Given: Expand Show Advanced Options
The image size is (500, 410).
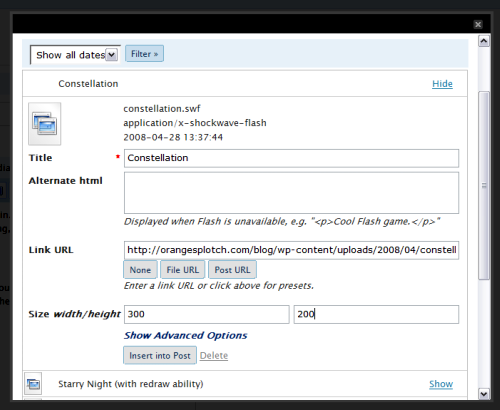Looking at the screenshot, I should click(x=185, y=335).
